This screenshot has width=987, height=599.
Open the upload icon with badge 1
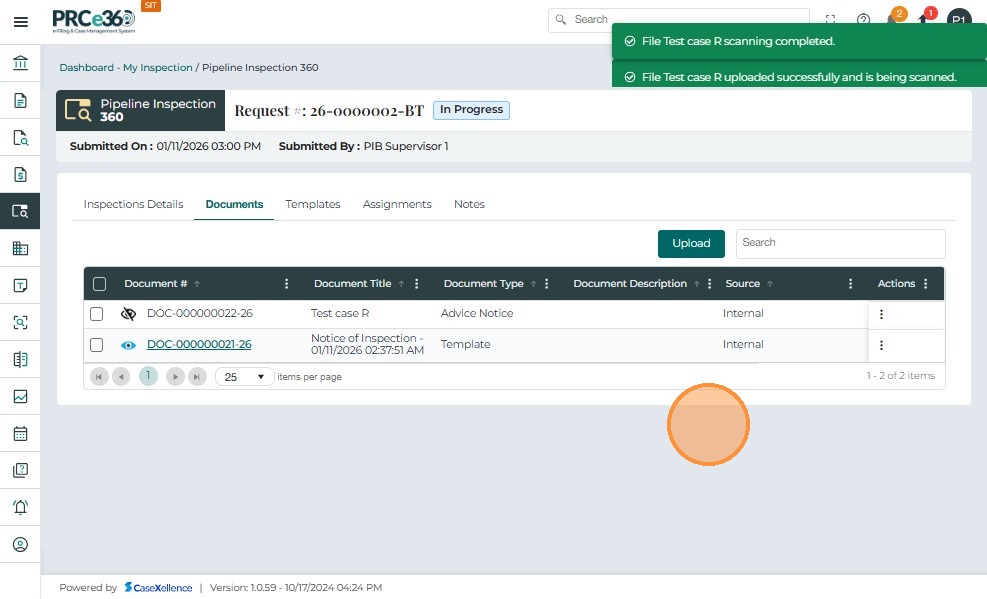[925, 18]
